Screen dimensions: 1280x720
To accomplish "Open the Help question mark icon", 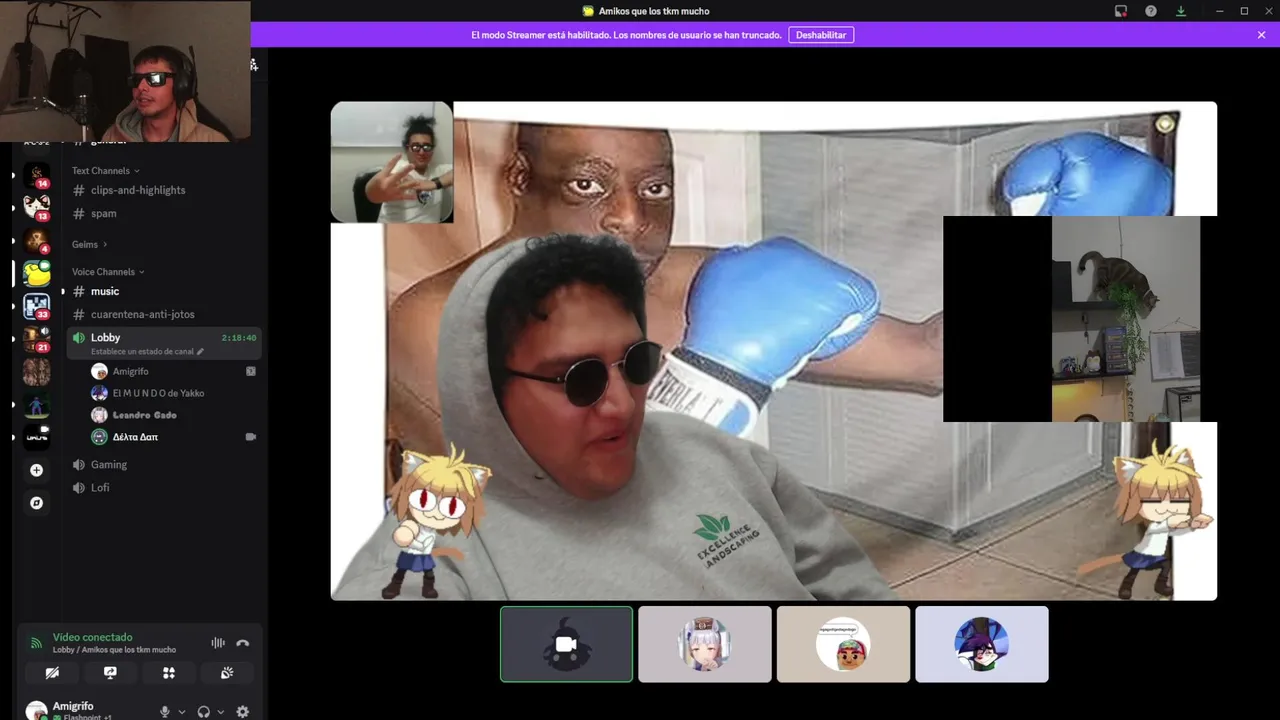I will click(1151, 11).
